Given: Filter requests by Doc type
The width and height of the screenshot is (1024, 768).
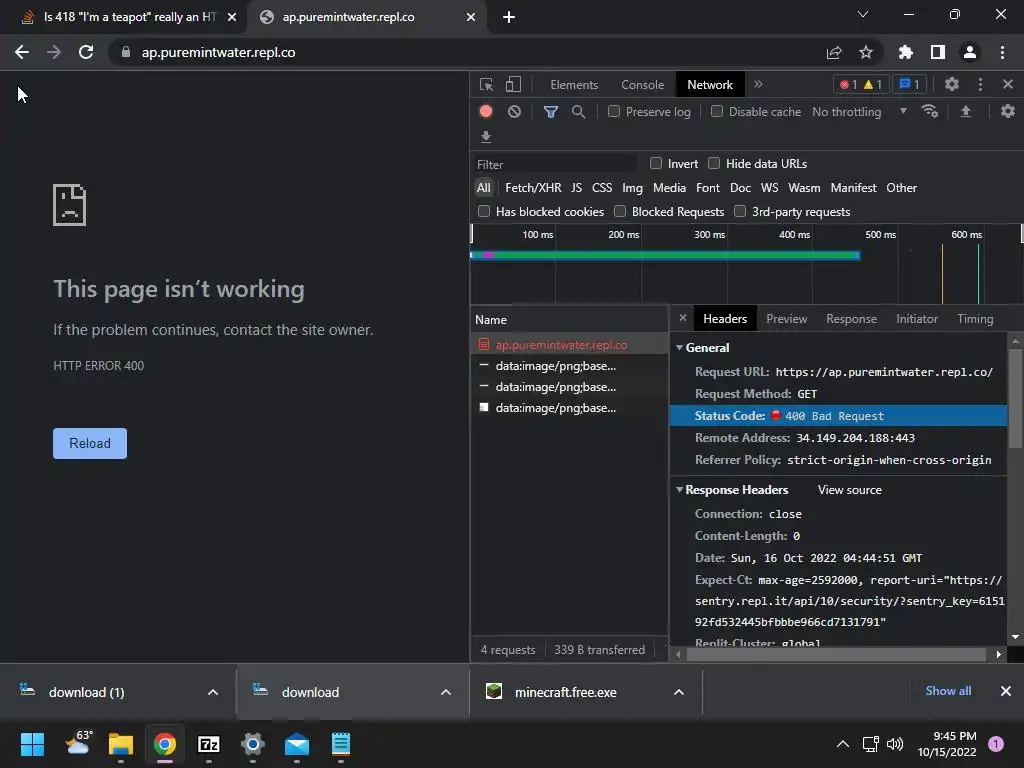Looking at the screenshot, I should [x=740, y=187].
